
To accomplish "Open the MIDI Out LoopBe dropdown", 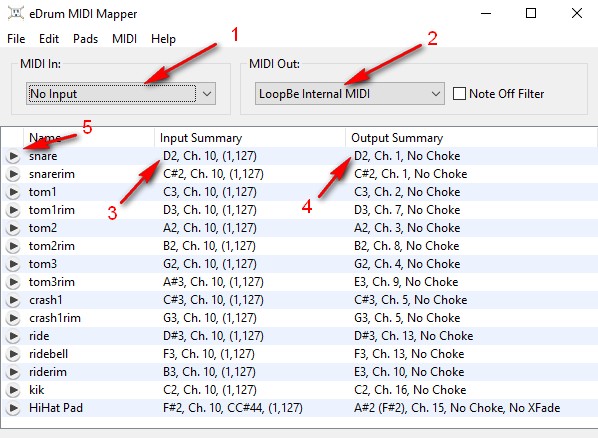I will pyautogui.click(x=350, y=93).
